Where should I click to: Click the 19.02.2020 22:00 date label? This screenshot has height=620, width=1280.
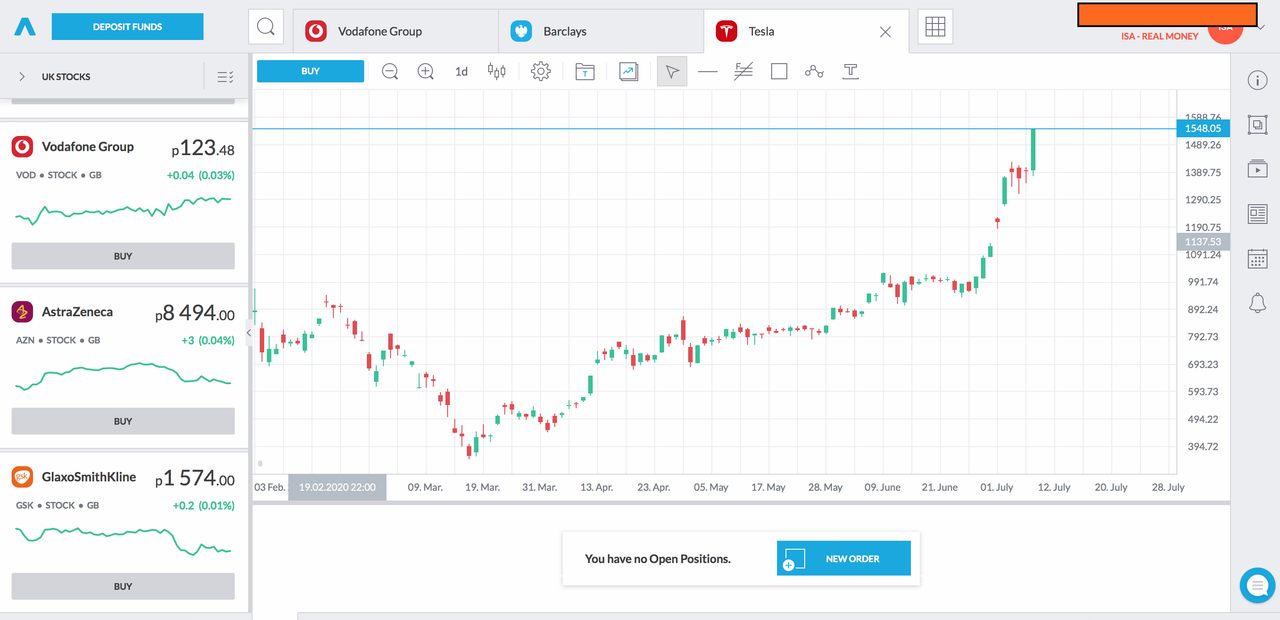[337, 487]
